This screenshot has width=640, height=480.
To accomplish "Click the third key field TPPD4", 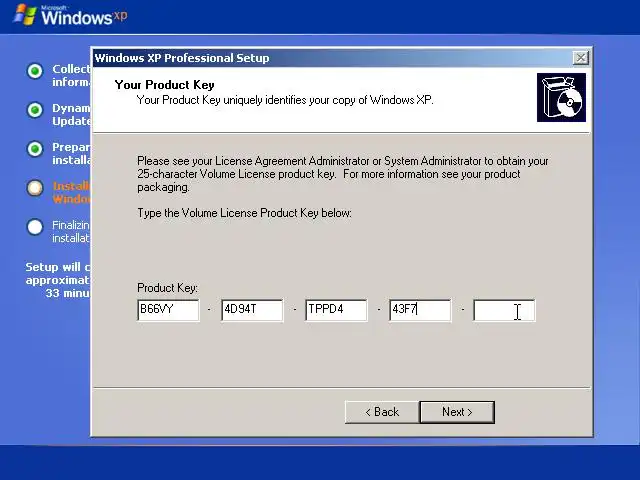I will pyautogui.click(x=336, y=310).
